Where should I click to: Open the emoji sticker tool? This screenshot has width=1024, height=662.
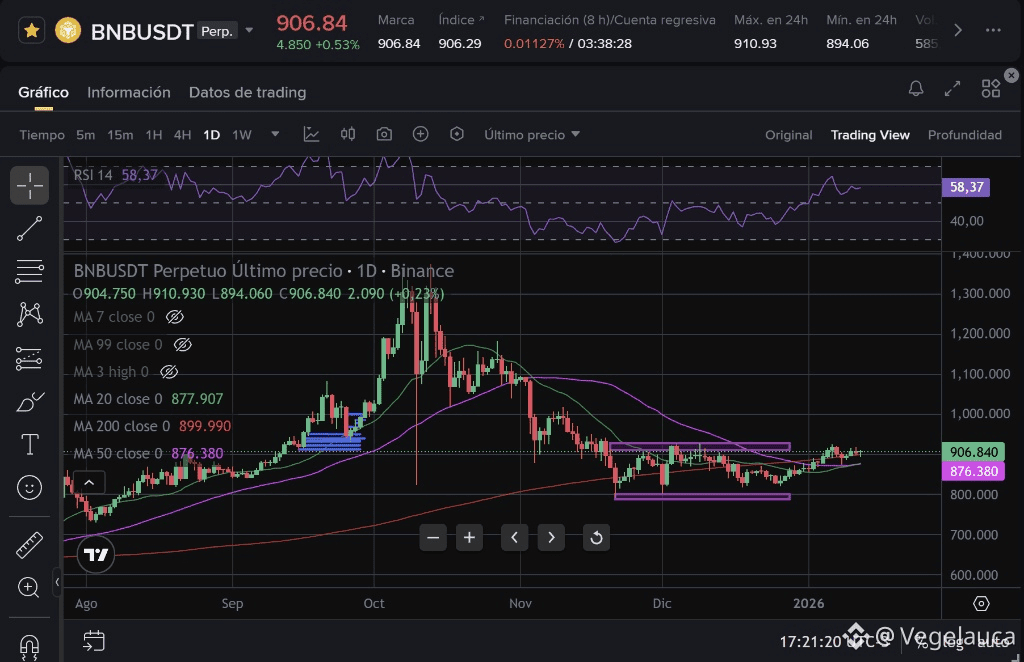click(x=29, y=488)
